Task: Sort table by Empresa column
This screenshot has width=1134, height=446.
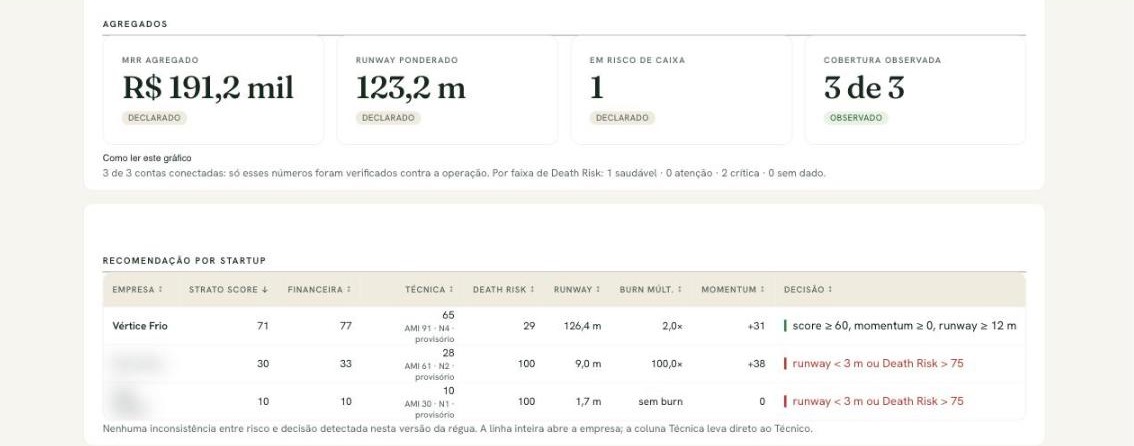Action: 137,289
